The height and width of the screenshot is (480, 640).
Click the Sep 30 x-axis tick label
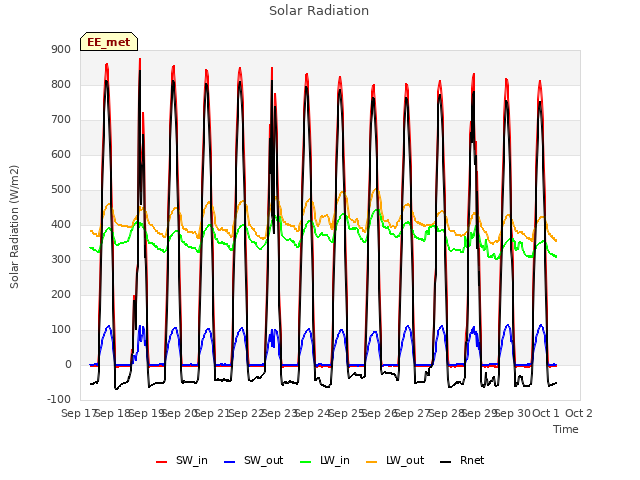[x=513, y=413]
